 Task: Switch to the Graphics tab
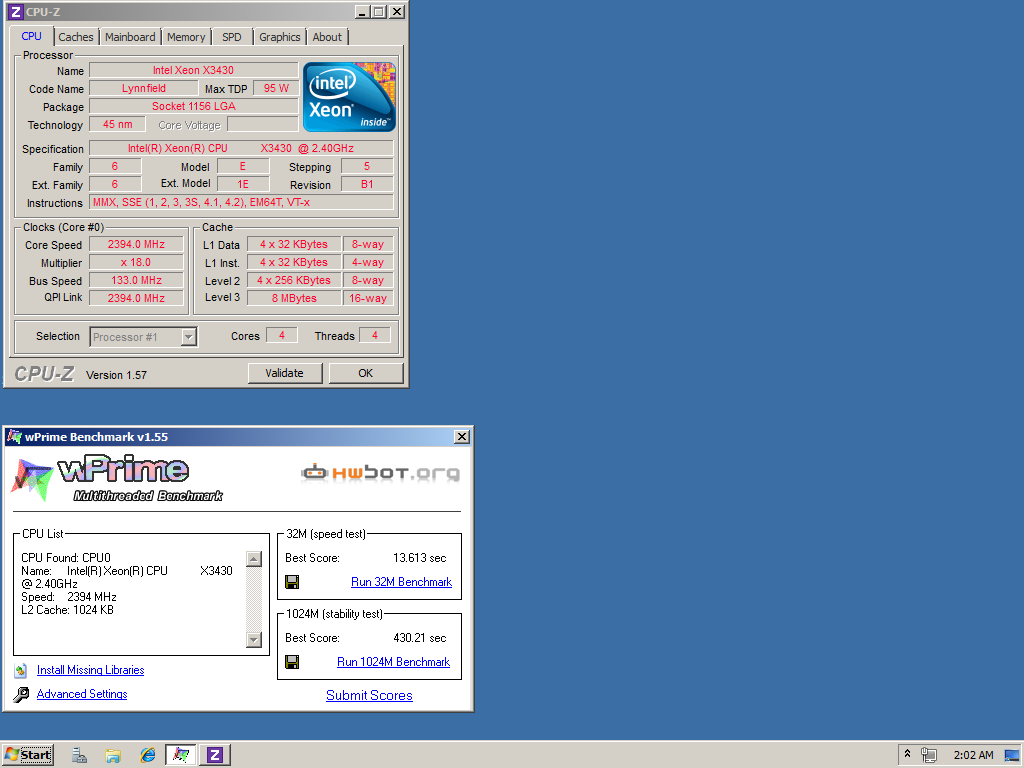tap(280, 37)
